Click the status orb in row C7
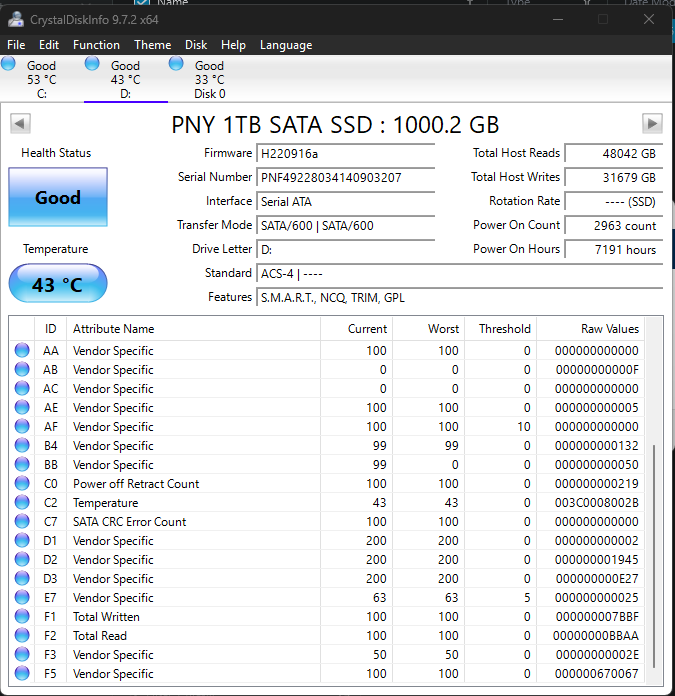The image size is (675, 696). click(22, 521)
